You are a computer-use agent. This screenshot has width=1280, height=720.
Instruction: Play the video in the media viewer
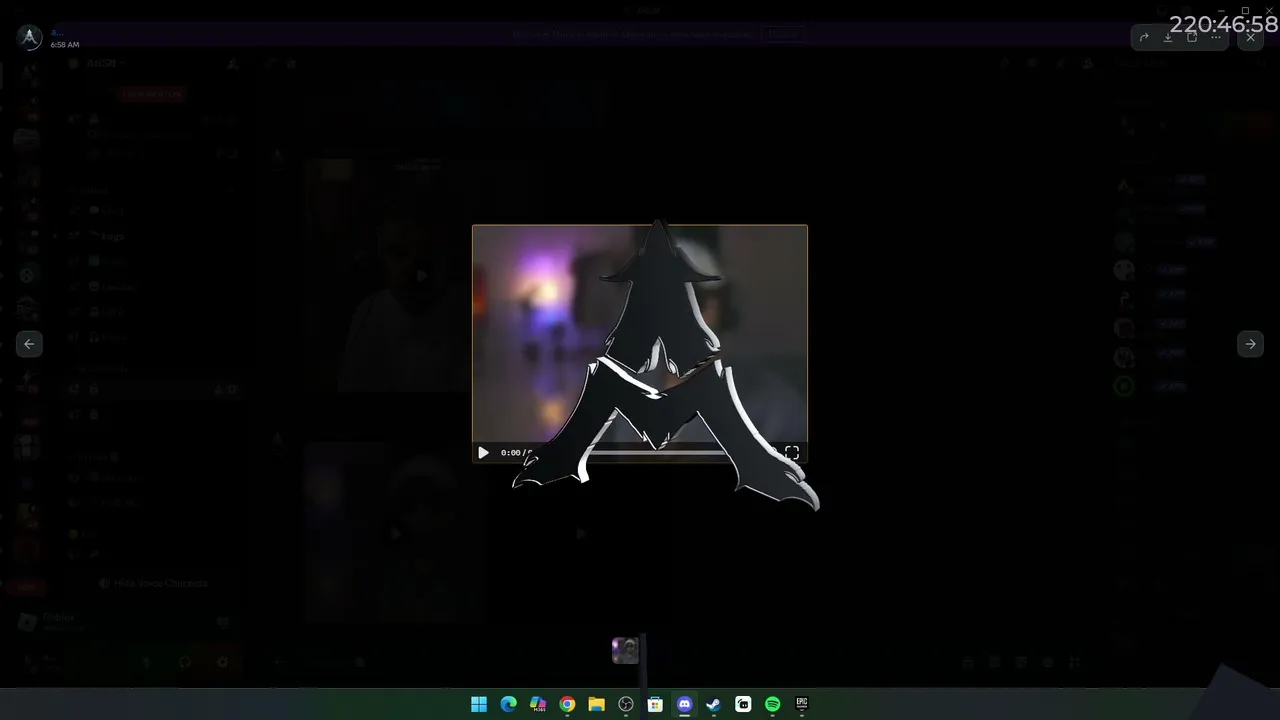tap(483, 452)
